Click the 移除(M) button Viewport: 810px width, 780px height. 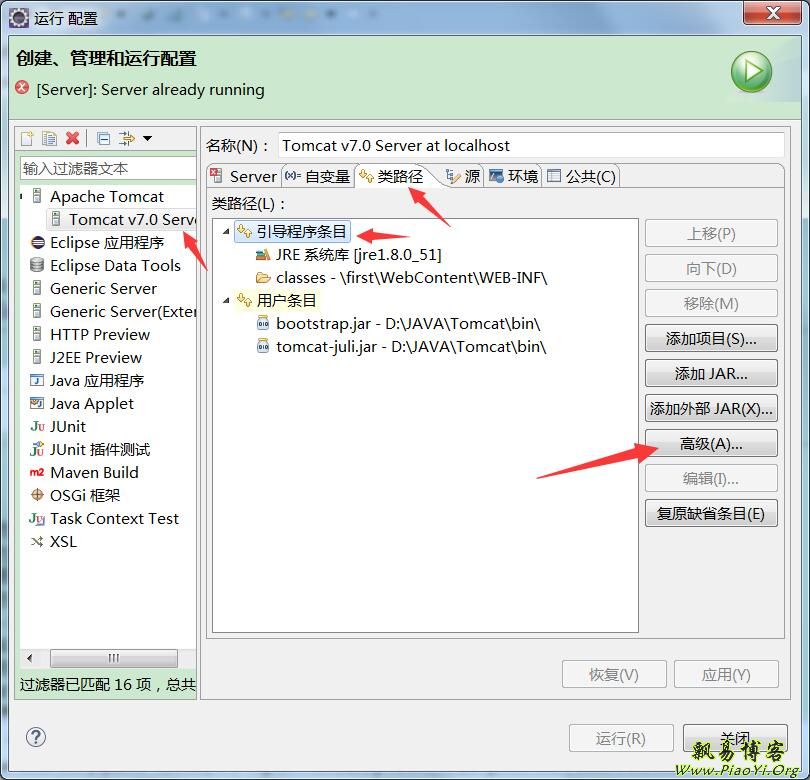click(x=711, y=303)
